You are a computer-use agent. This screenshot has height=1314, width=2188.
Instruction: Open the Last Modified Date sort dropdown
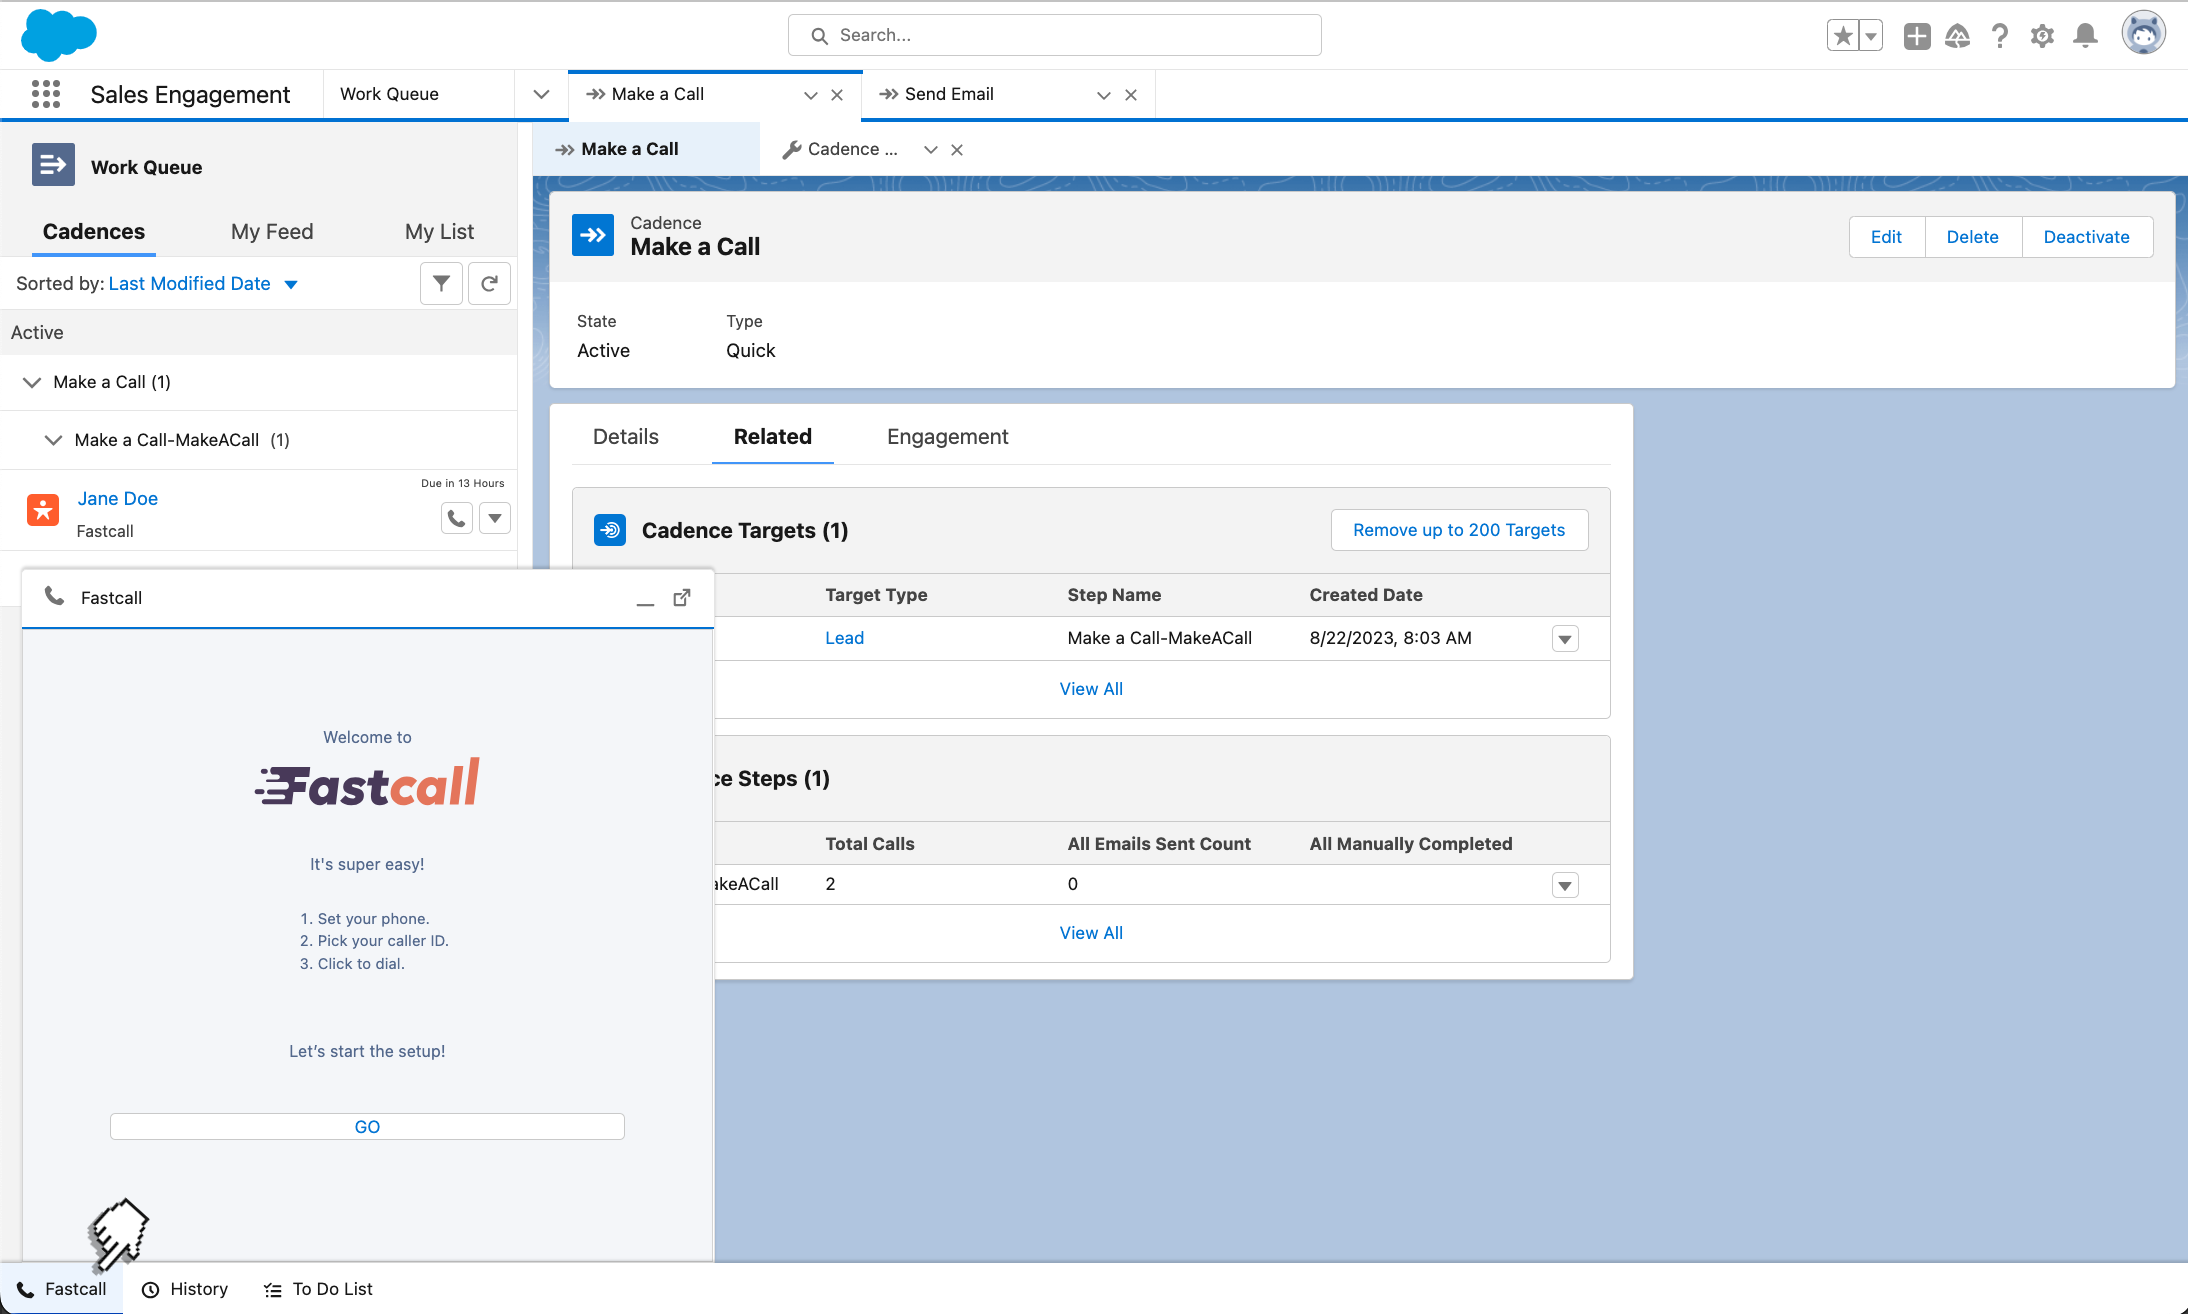291,284
